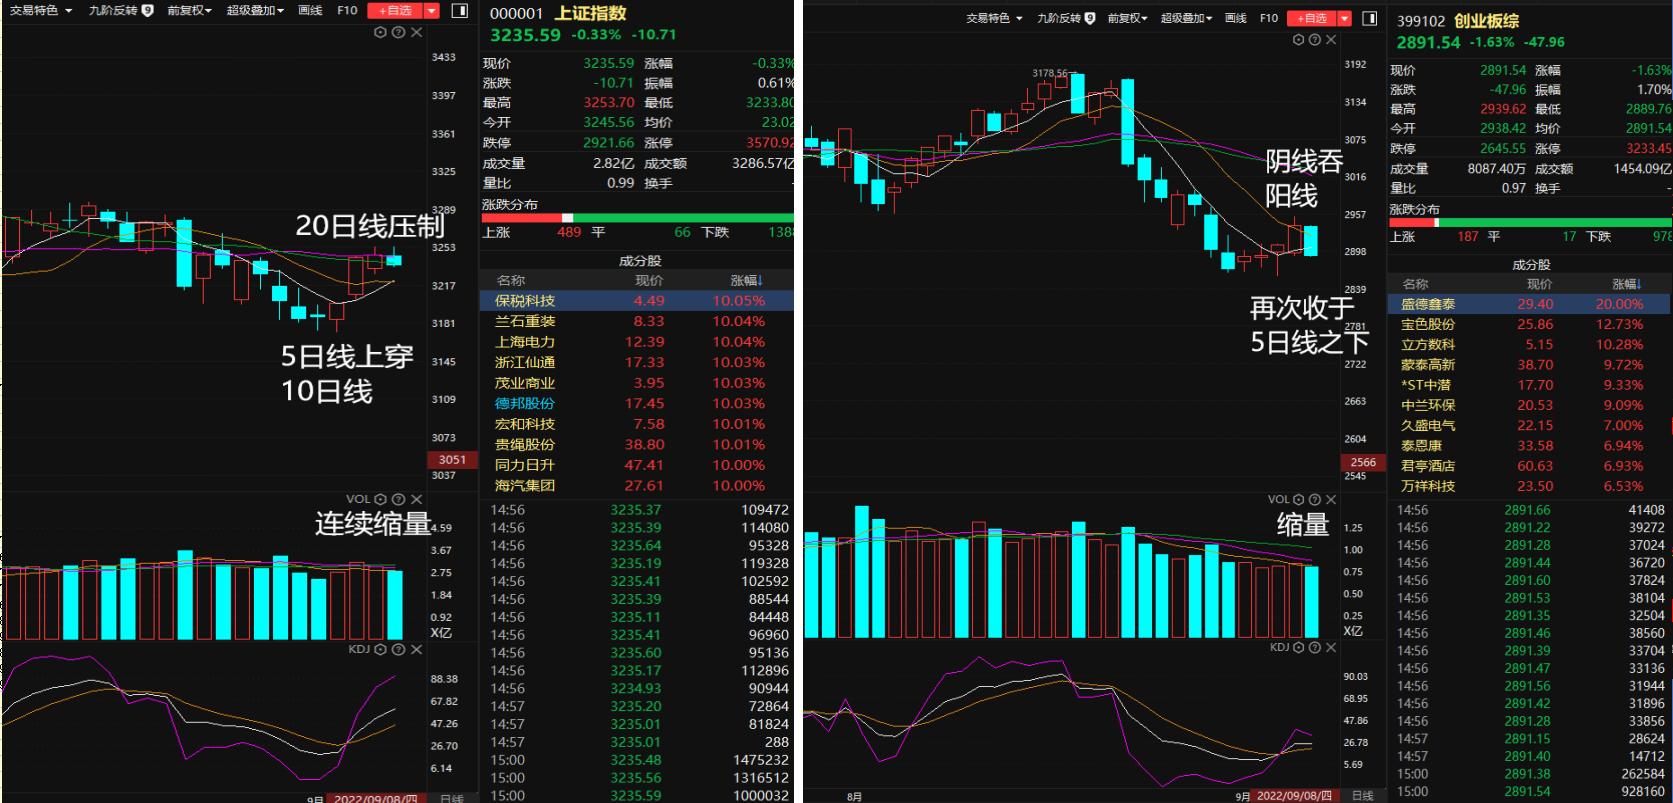Image resolution: width=1673 pixels, height=803 pixels.
Task: Select 画线 drawing tool in Shanghai toolbar
Action: pos(310,10)
